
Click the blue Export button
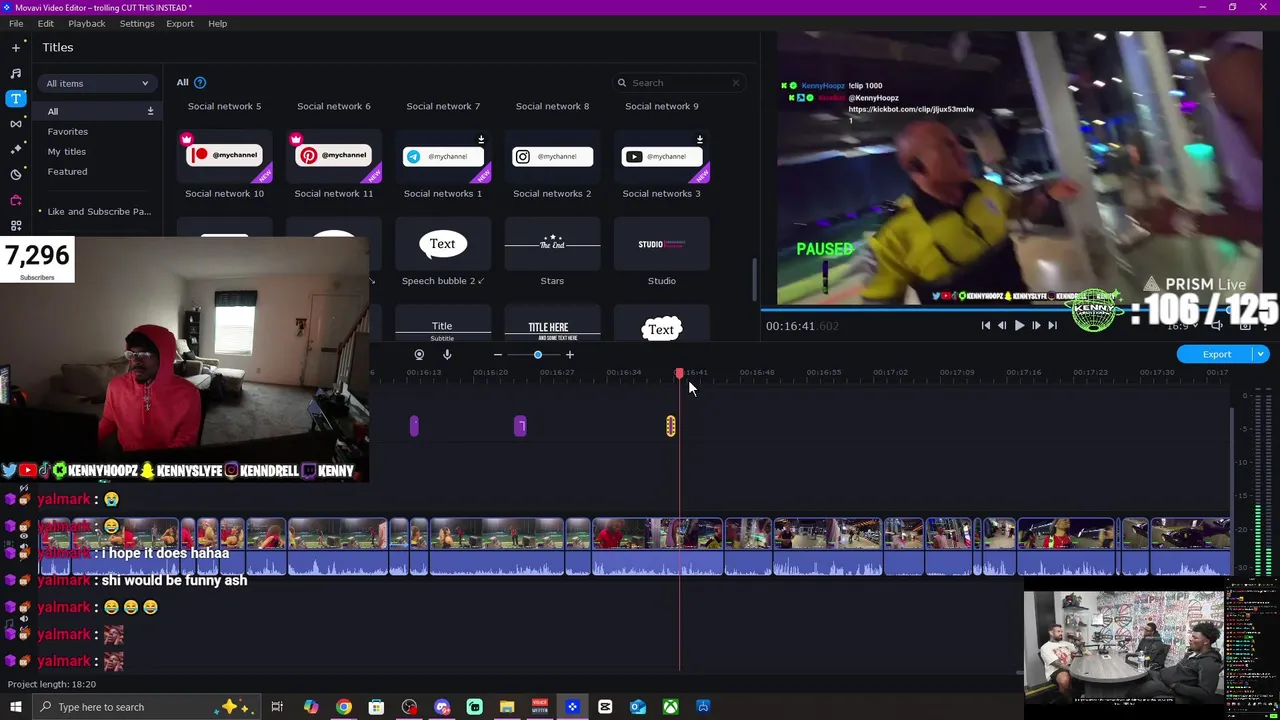pyautogui.click(x=1217, y=354)
